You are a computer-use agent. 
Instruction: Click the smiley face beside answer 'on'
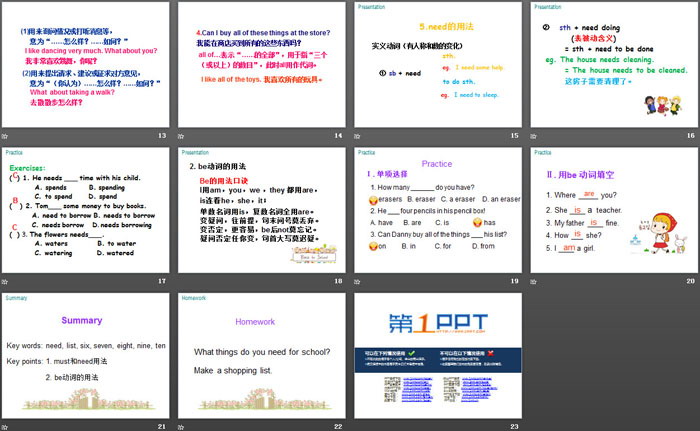pos(373,246)
